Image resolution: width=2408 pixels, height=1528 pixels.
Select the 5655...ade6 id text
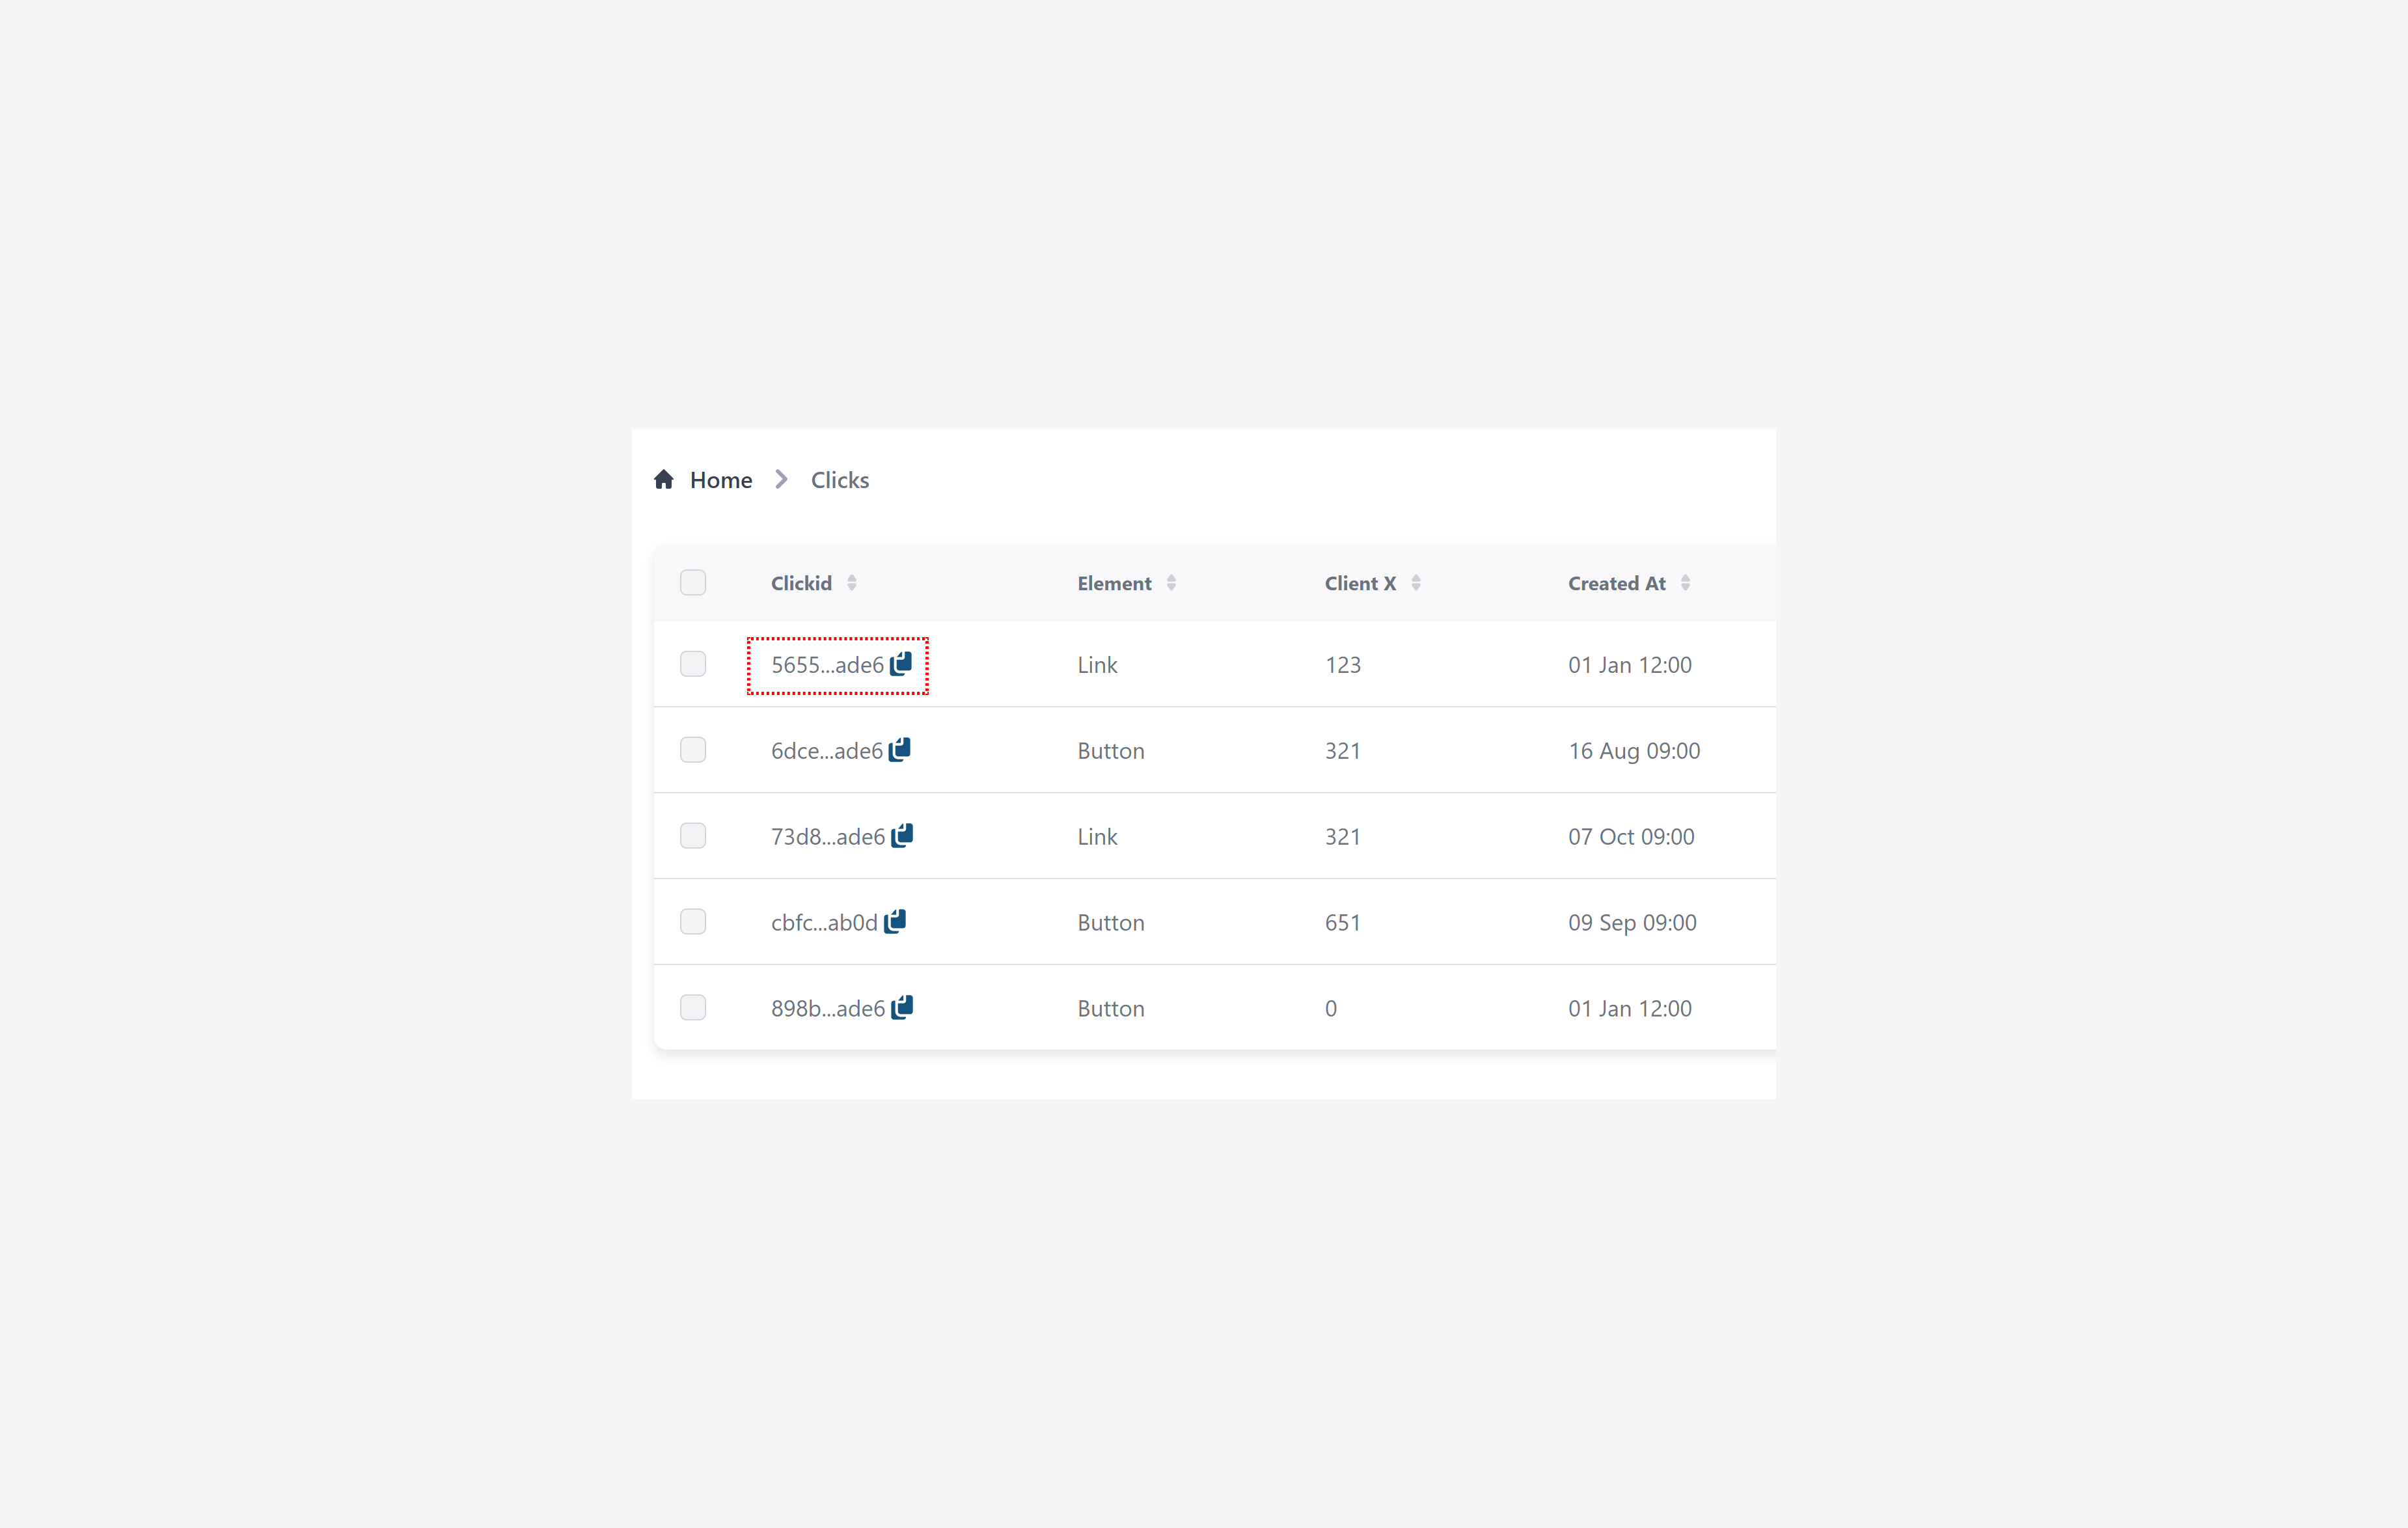pos(827,665)
